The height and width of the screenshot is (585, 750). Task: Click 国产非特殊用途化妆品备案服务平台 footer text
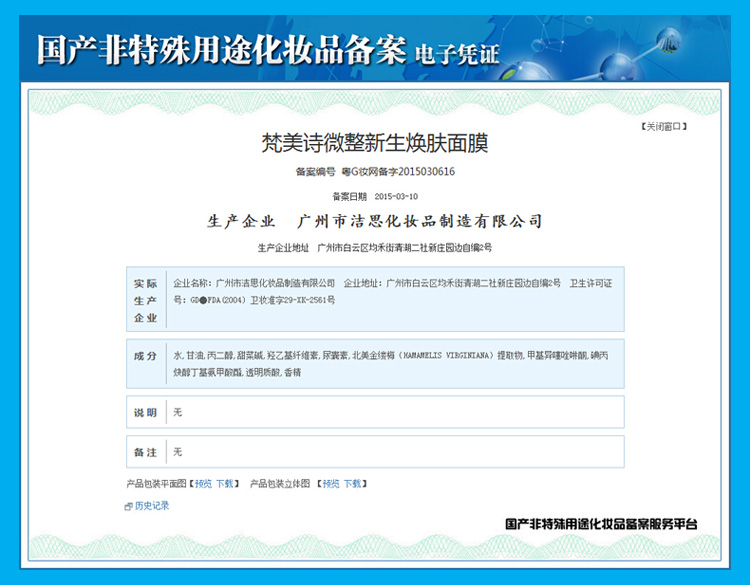click(601, 524)
